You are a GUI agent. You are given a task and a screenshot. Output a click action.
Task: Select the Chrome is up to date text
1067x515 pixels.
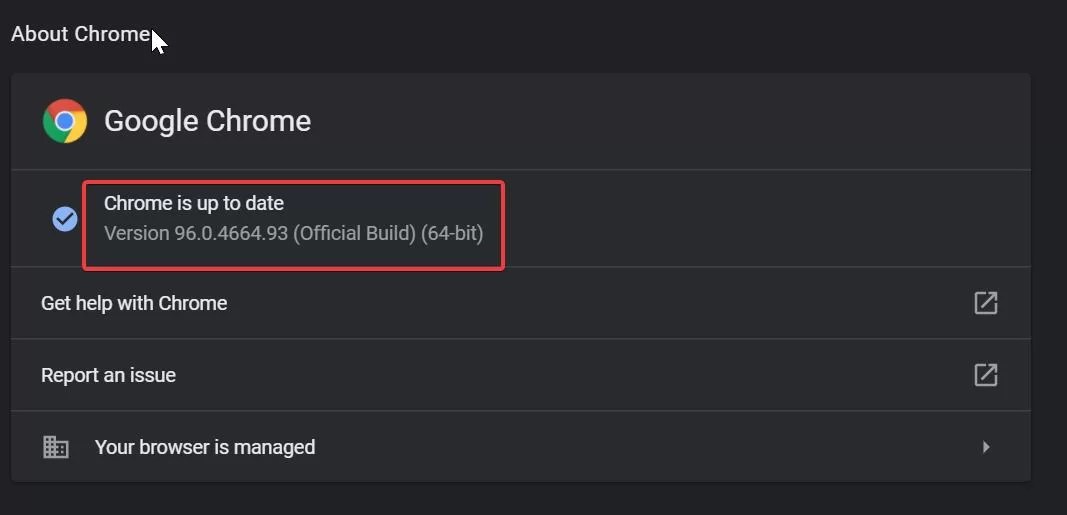coord(194,203)
